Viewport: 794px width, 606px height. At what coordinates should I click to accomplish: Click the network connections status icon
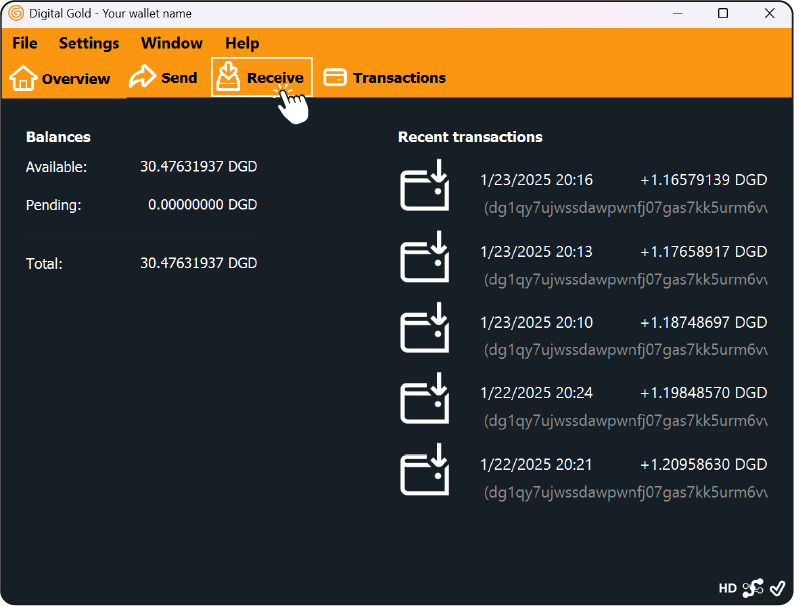753,588
